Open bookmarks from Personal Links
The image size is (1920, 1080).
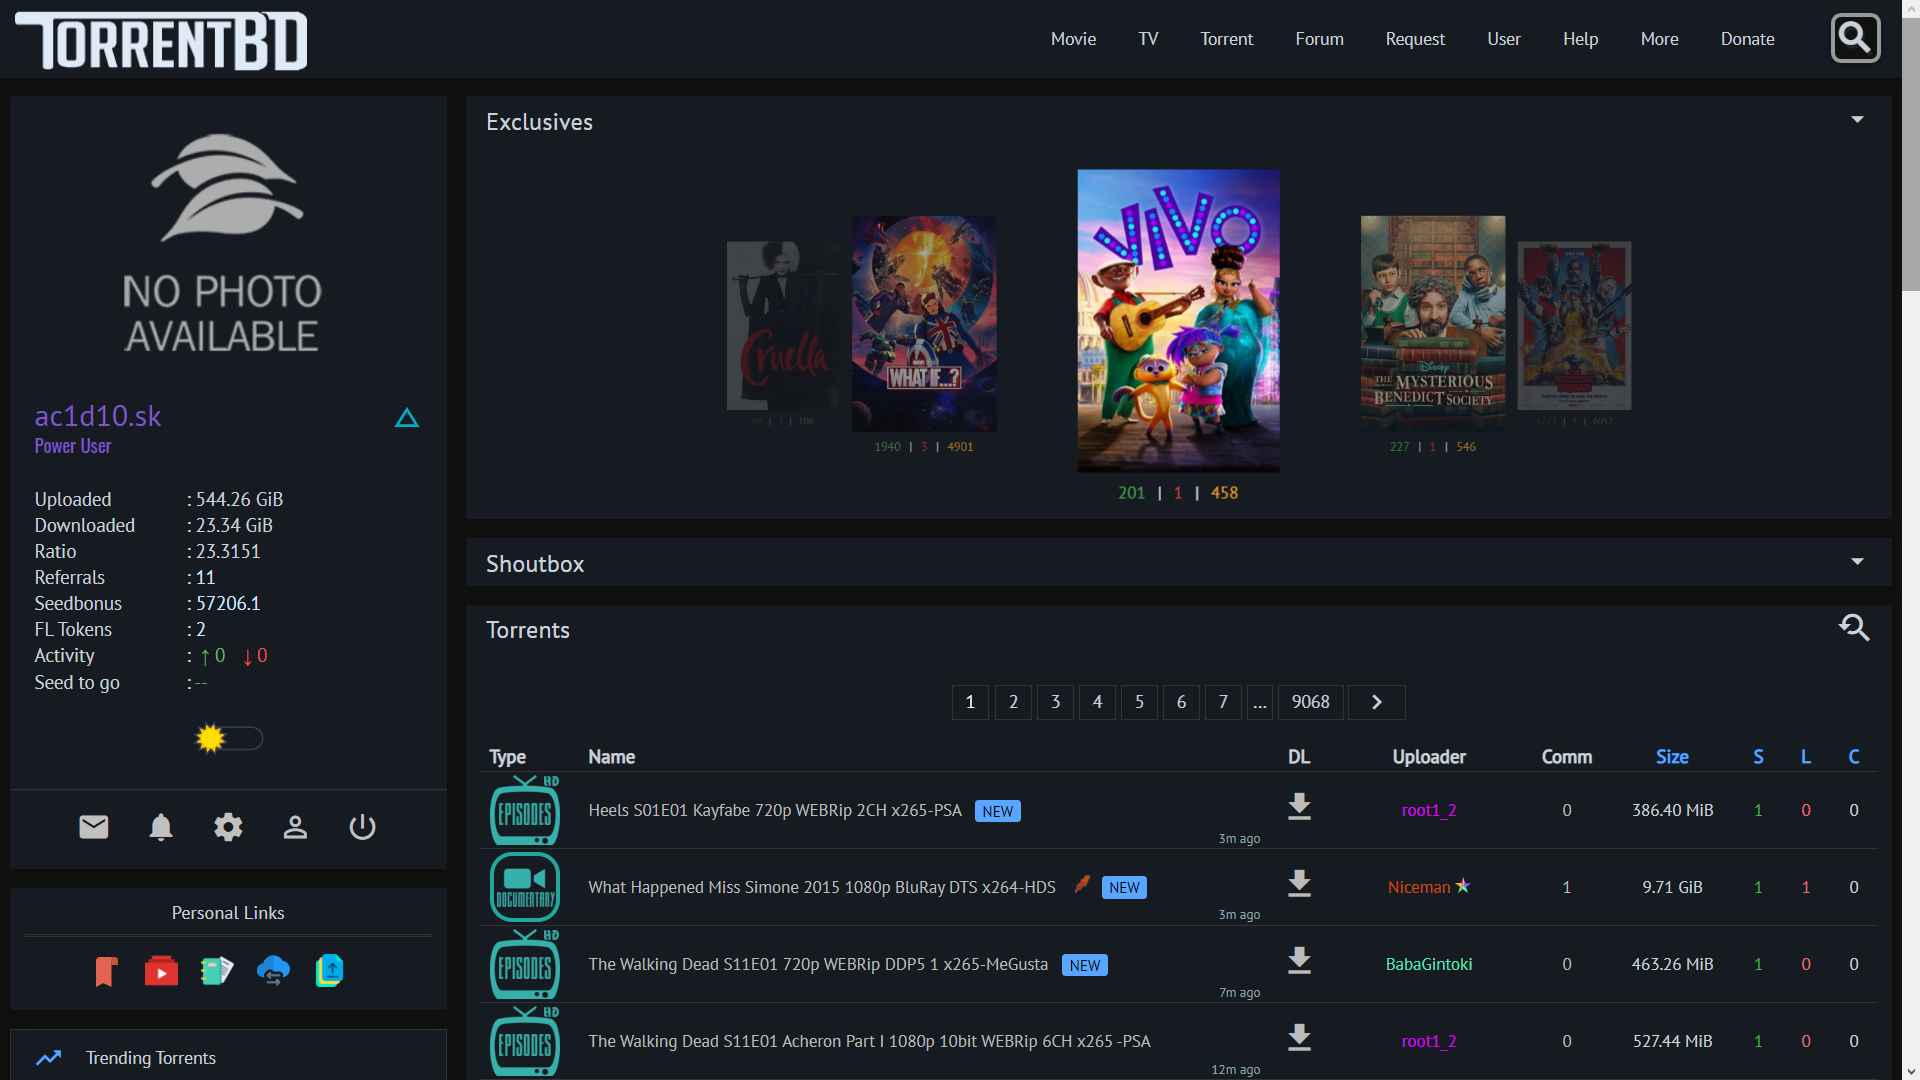[106, 970]
